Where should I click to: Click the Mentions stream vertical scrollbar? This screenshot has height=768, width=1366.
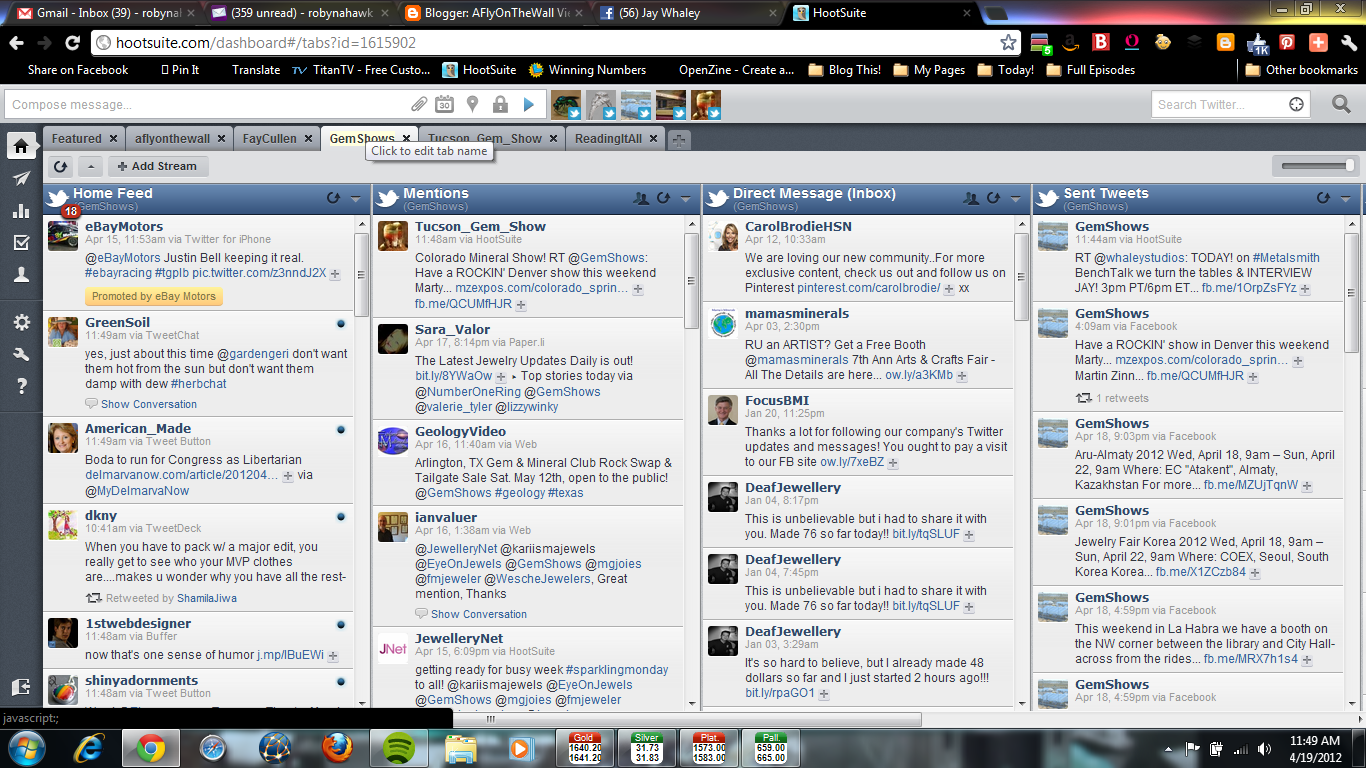click(x=691, y=280)
